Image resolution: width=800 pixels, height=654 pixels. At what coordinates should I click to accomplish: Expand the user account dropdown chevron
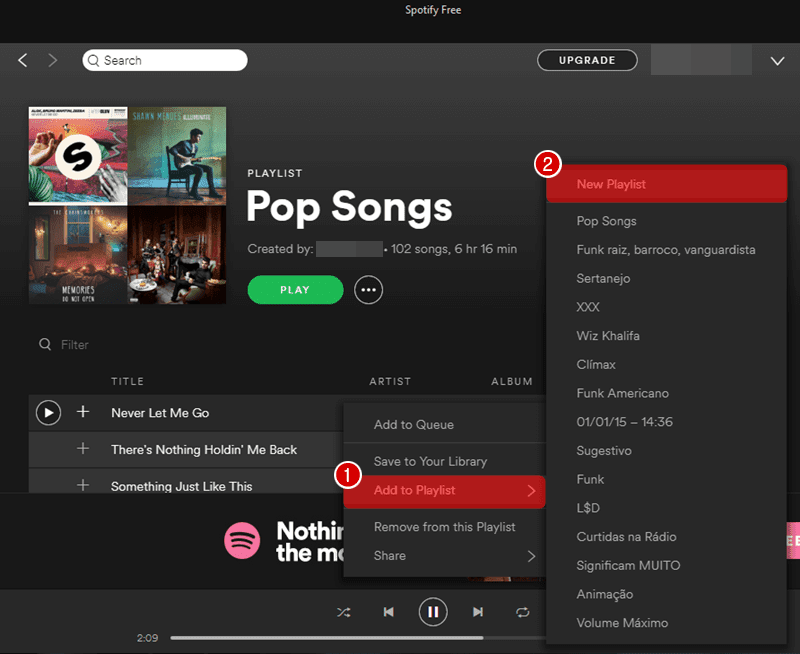pyautogui.click(x=777, y=60)
